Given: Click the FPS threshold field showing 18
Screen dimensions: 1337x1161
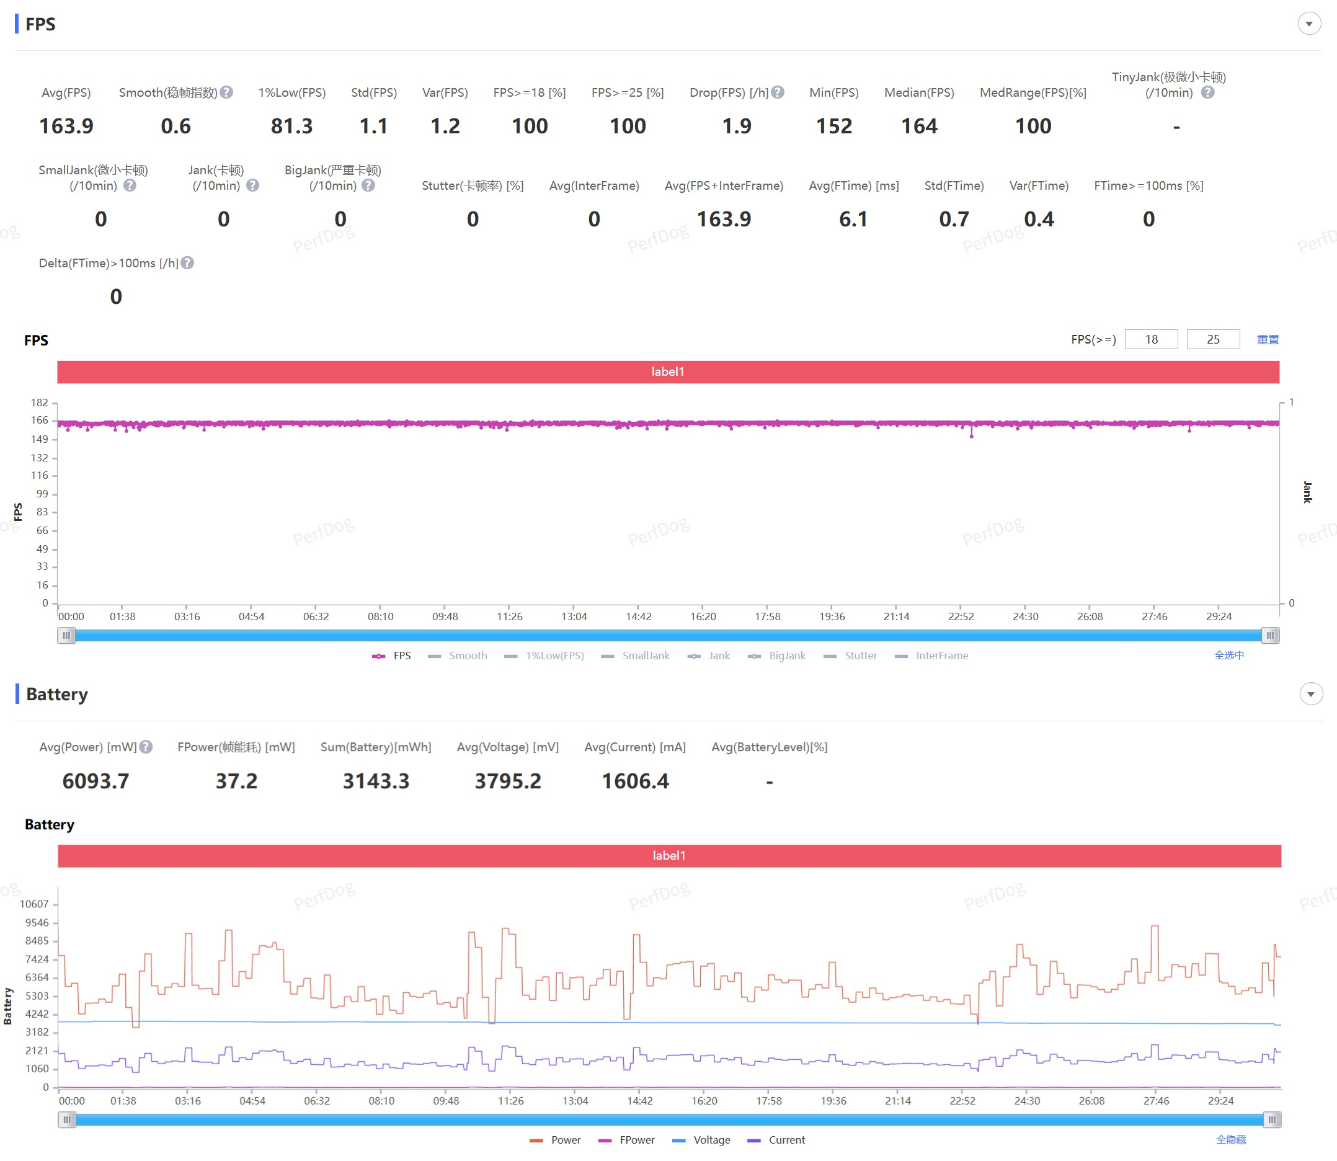Looking at the screenshot, I should coord(1151,340).
